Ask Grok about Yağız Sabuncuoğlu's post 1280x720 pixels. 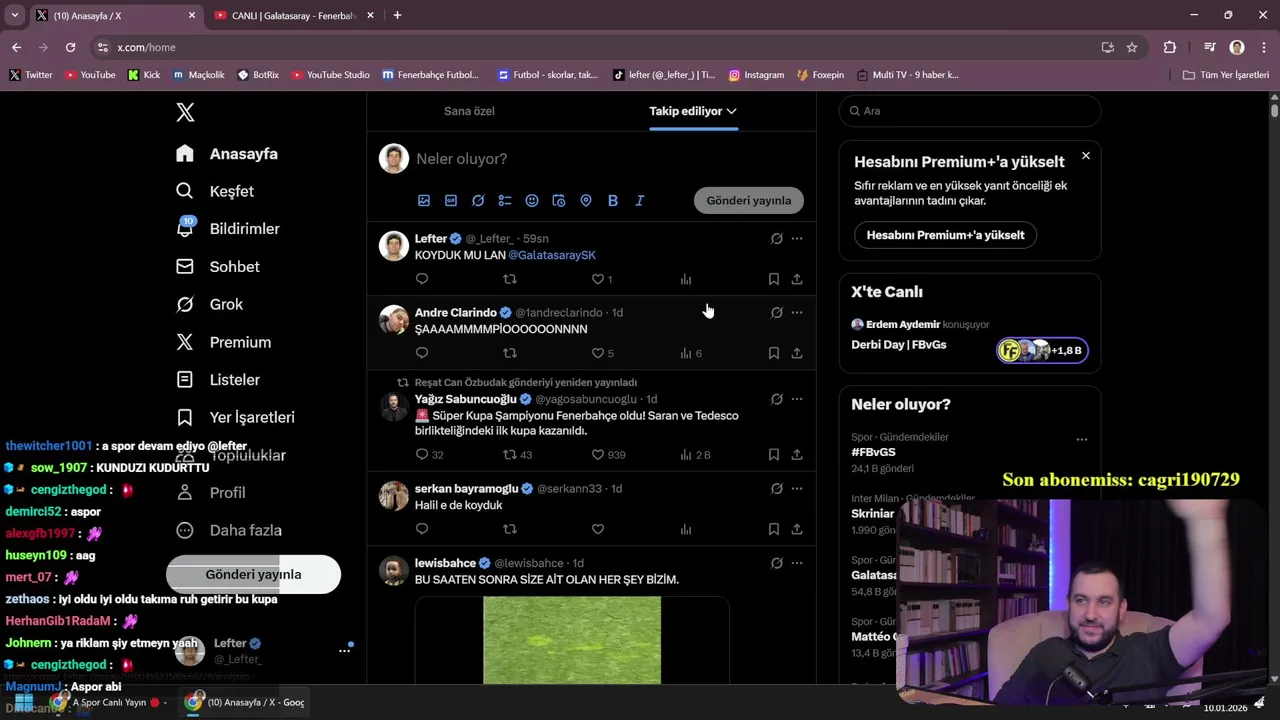pos(776,399)
